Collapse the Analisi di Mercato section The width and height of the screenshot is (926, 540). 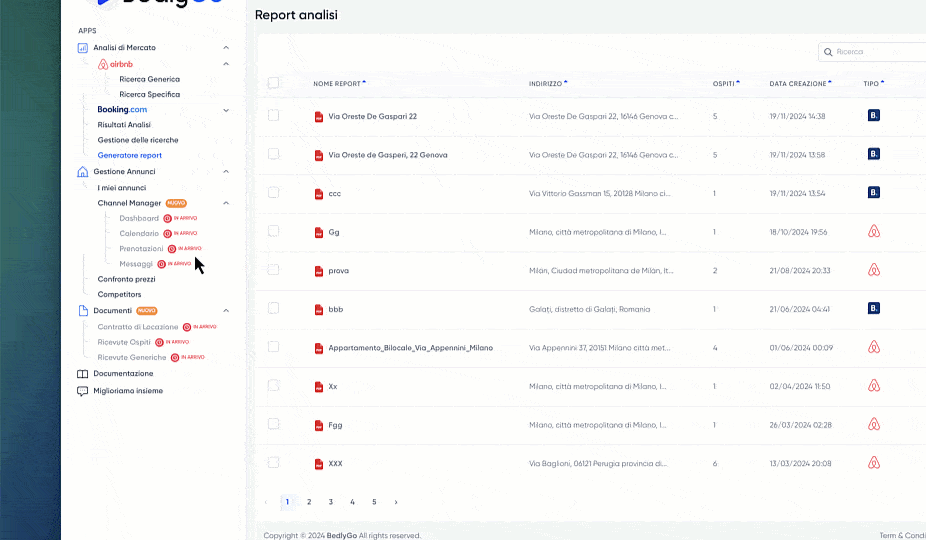pos(226,48)
